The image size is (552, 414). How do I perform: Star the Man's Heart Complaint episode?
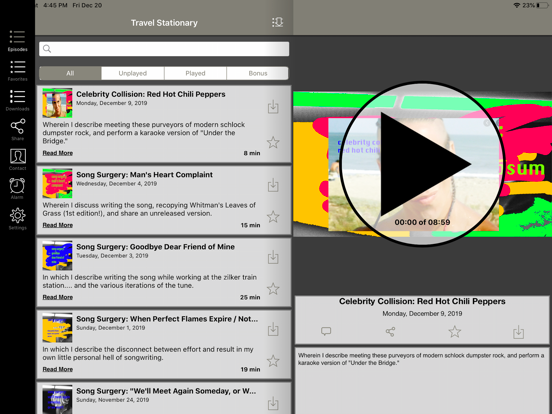[x=273, y=217]
